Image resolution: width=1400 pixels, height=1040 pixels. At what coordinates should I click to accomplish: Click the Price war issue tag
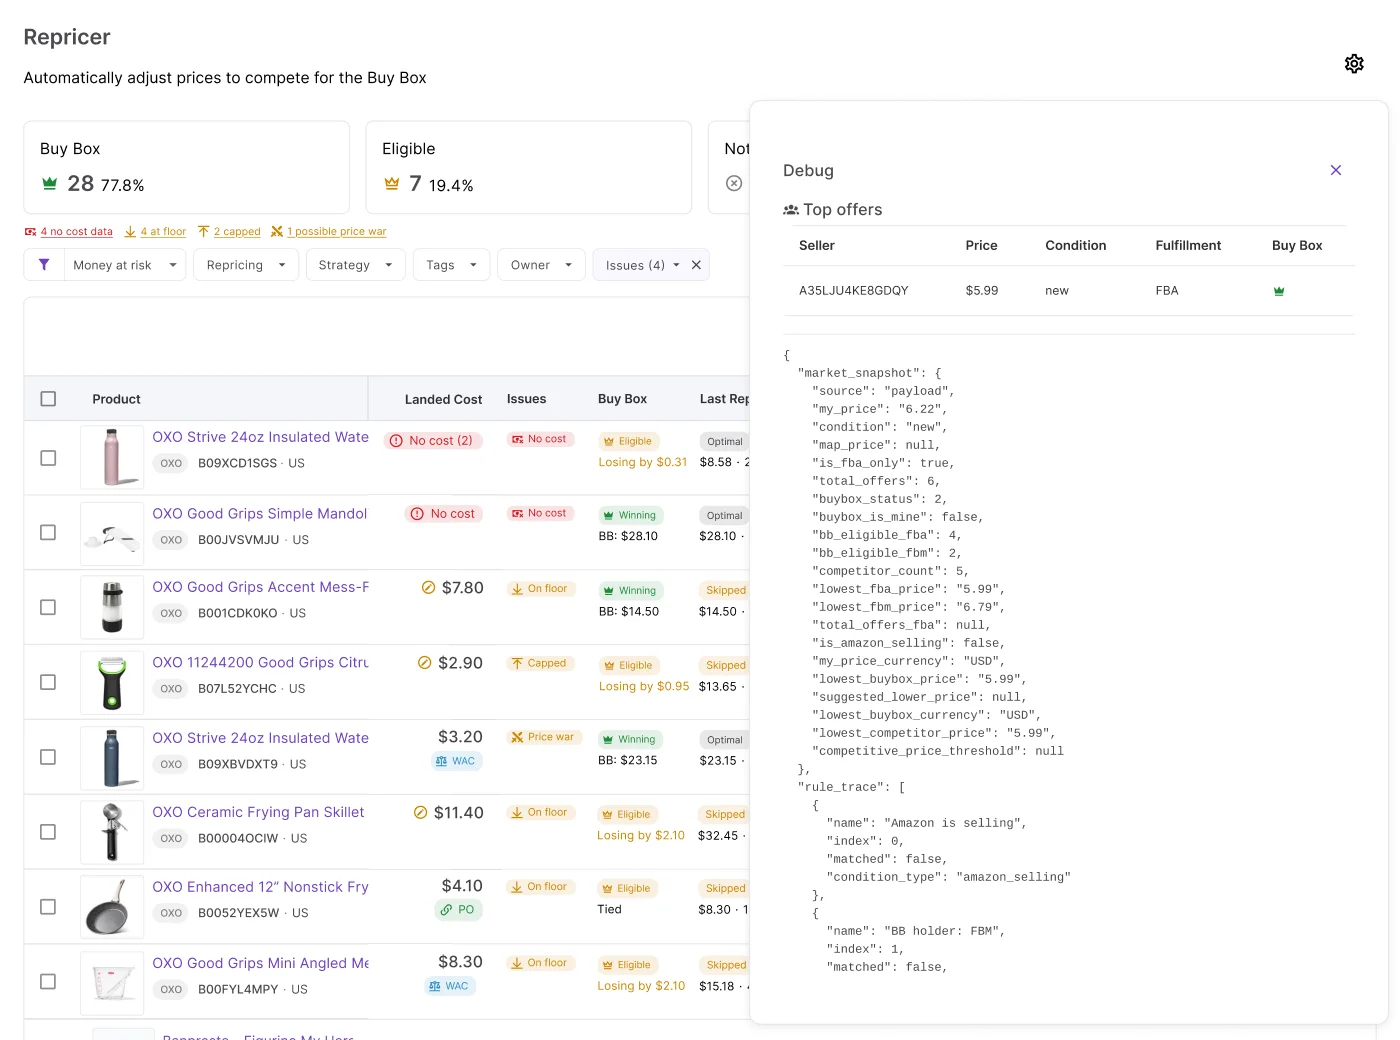click(544, 737)
